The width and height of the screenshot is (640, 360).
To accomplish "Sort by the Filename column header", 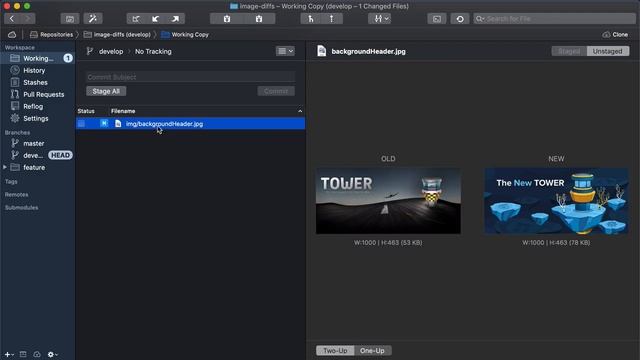I will (123, 111).
